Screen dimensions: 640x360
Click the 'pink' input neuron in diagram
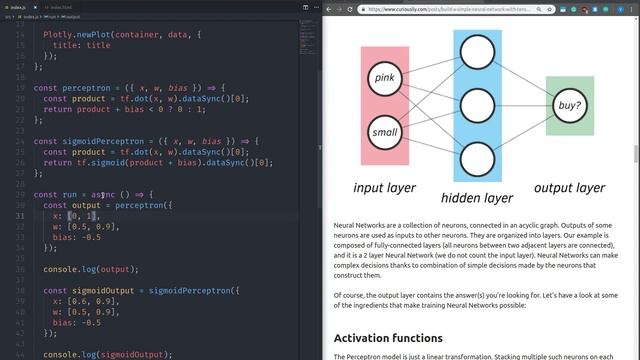[x=384, y=79]
